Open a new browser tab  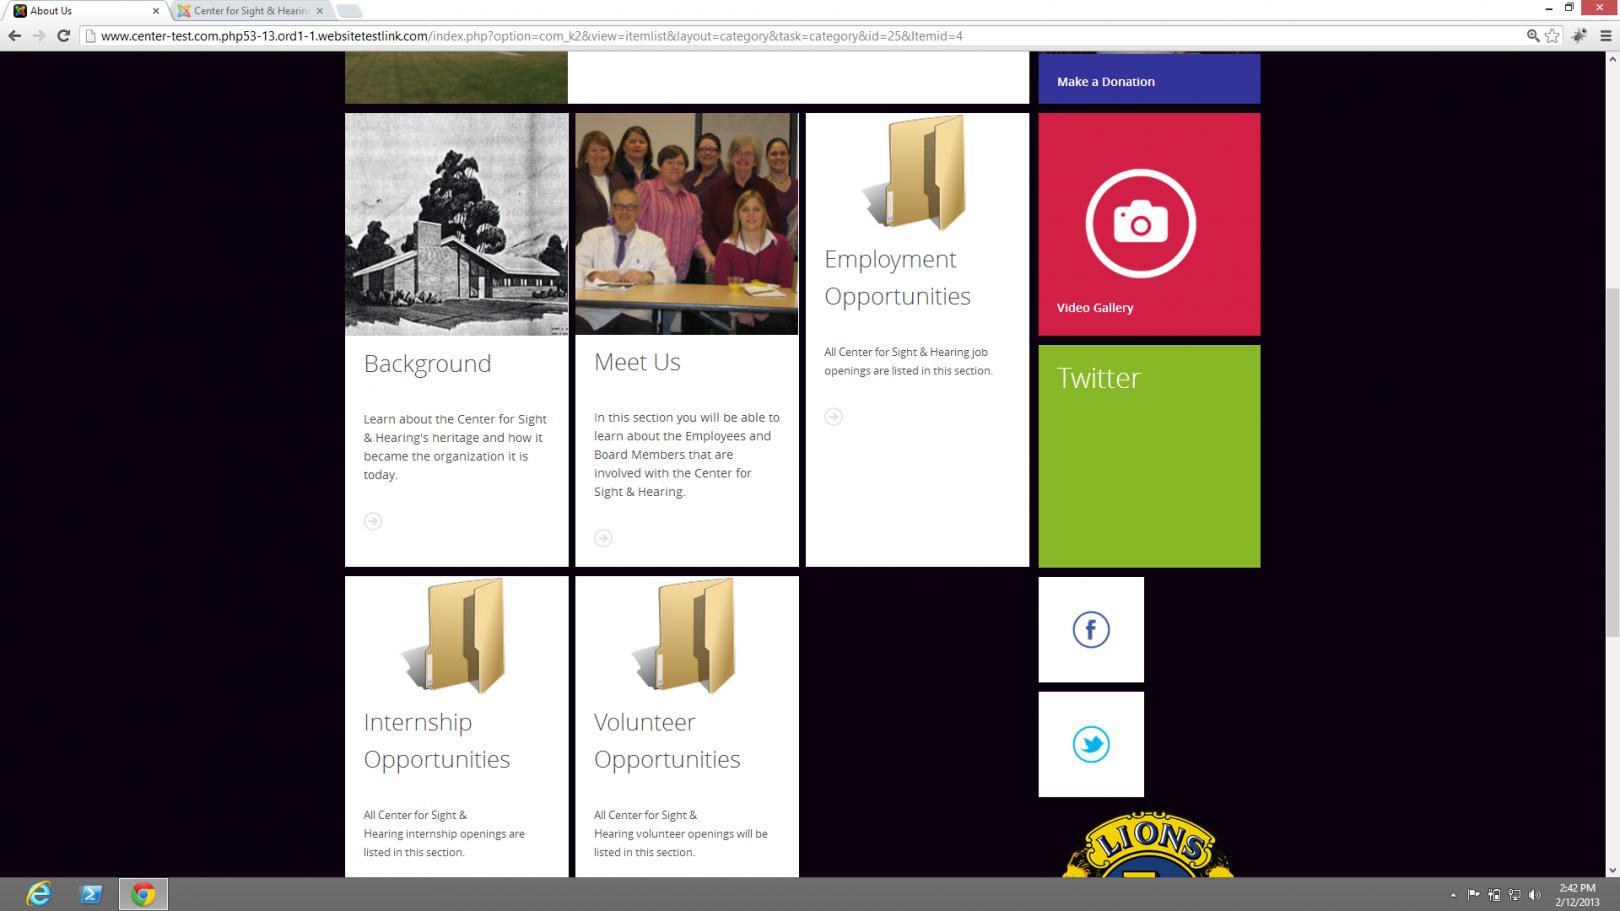pyautogui.click(x=349, y=11)
